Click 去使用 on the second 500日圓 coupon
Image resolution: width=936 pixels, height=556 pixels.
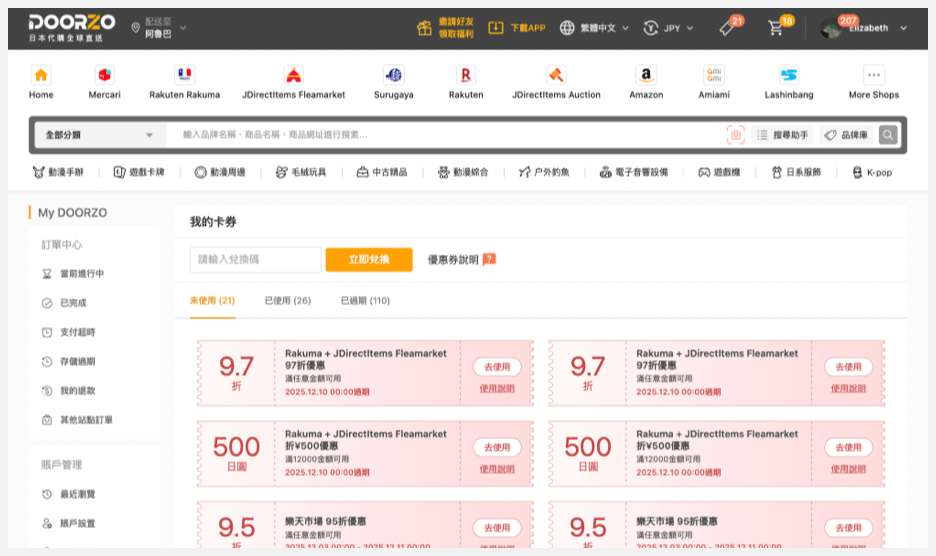[x=848, y=447]
